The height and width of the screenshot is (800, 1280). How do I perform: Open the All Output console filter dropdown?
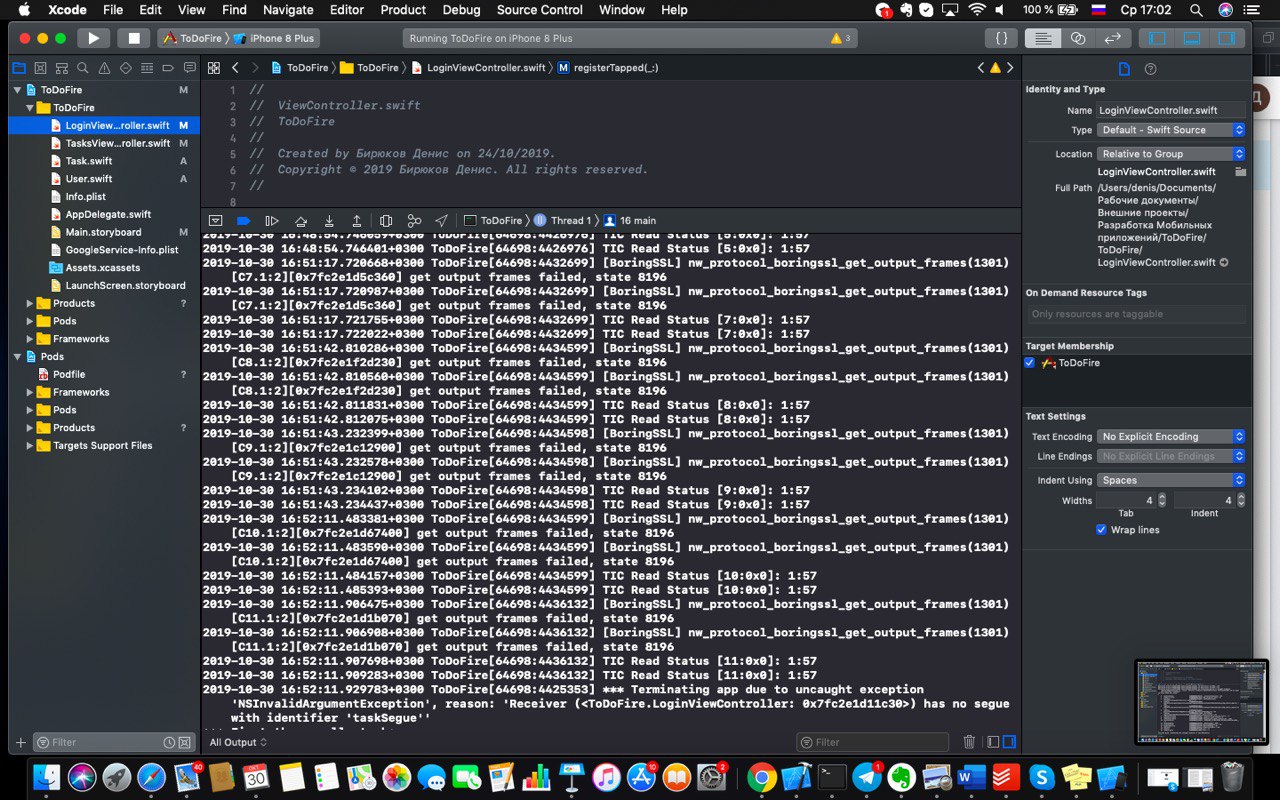point(238,742)
